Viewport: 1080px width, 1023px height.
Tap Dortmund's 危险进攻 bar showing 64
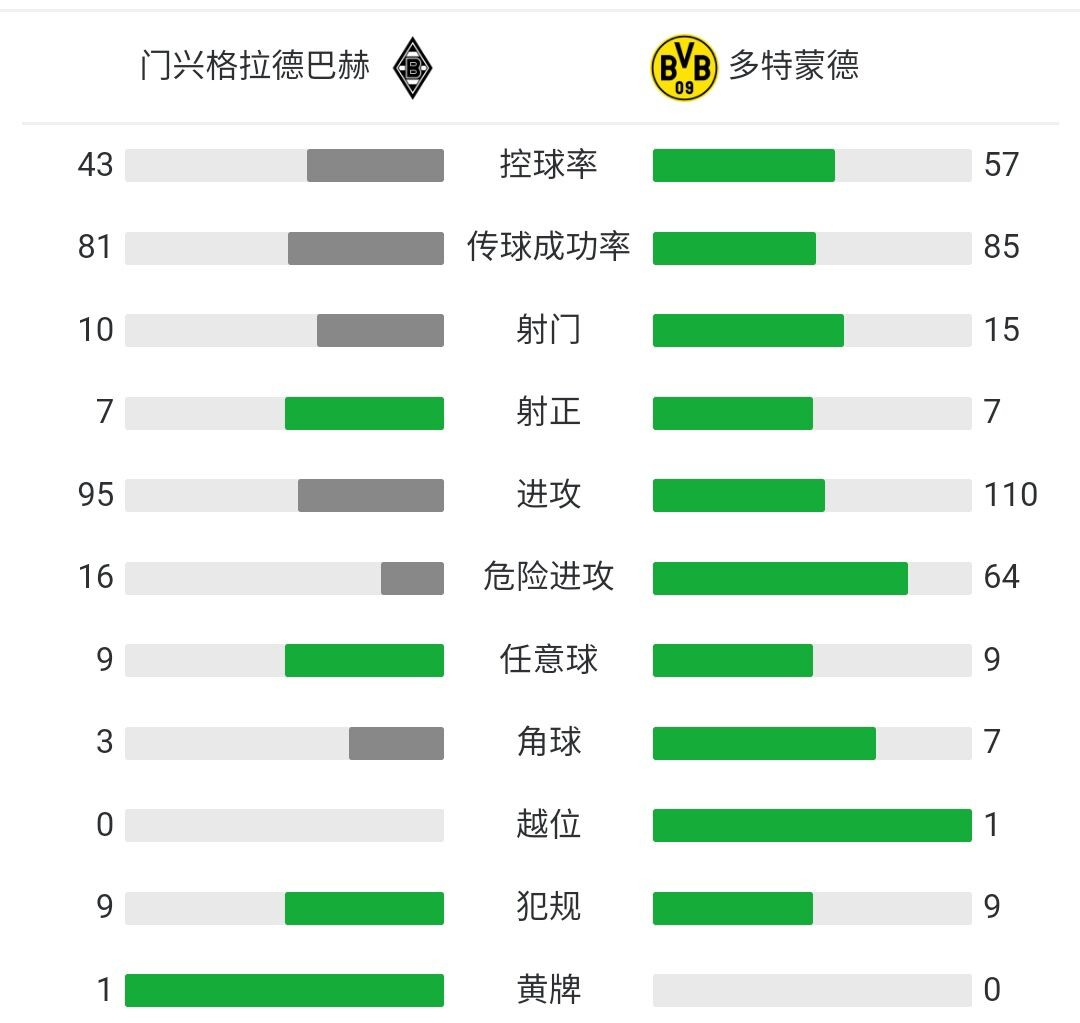click(x=780, y=578)
